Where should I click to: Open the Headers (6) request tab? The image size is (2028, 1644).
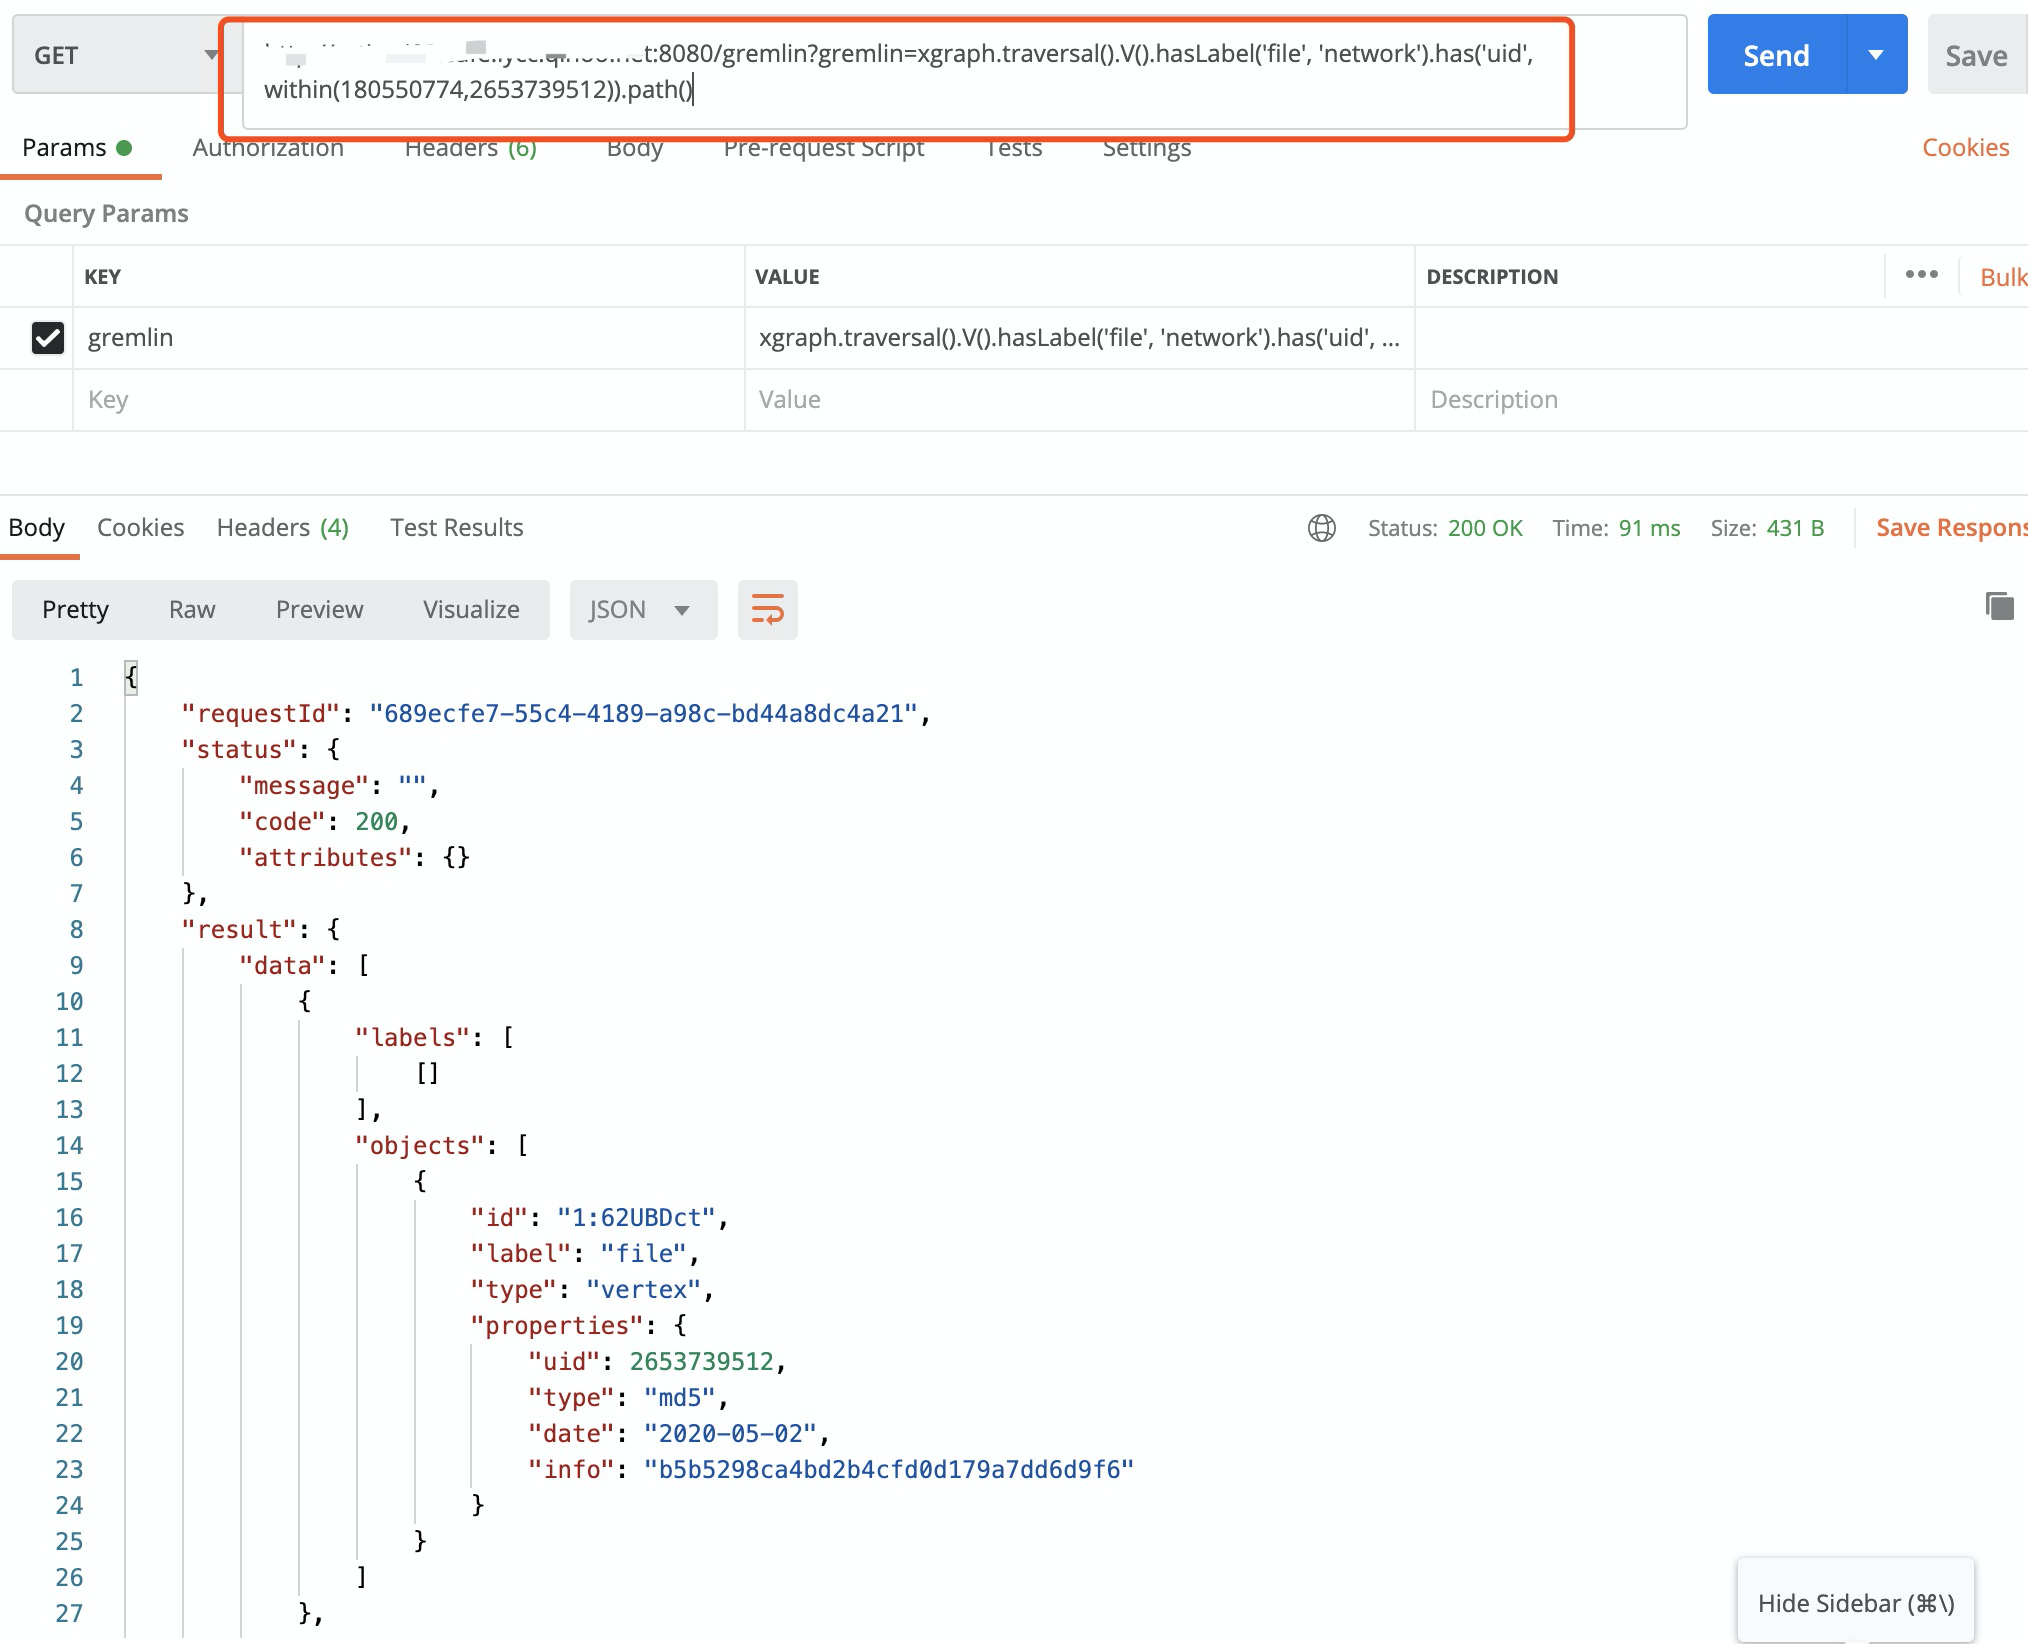point(470,147)
